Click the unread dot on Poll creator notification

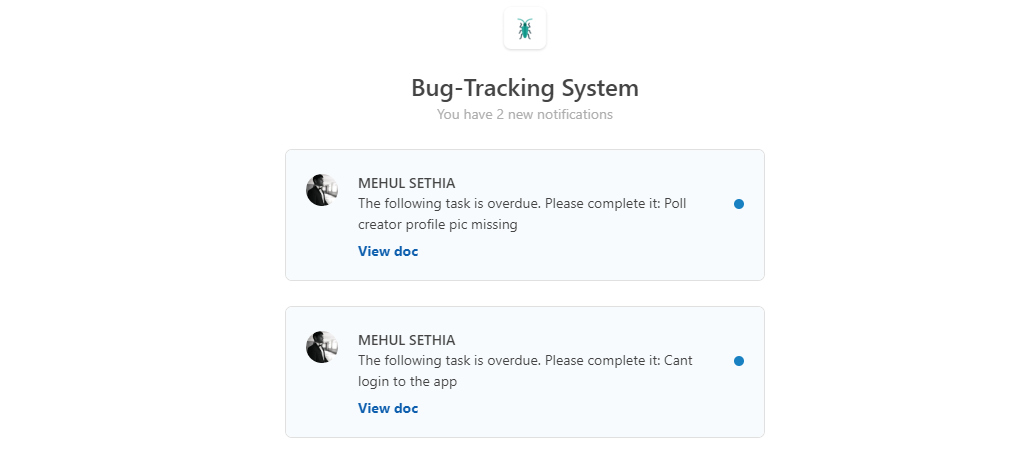(x=738, y=204)
